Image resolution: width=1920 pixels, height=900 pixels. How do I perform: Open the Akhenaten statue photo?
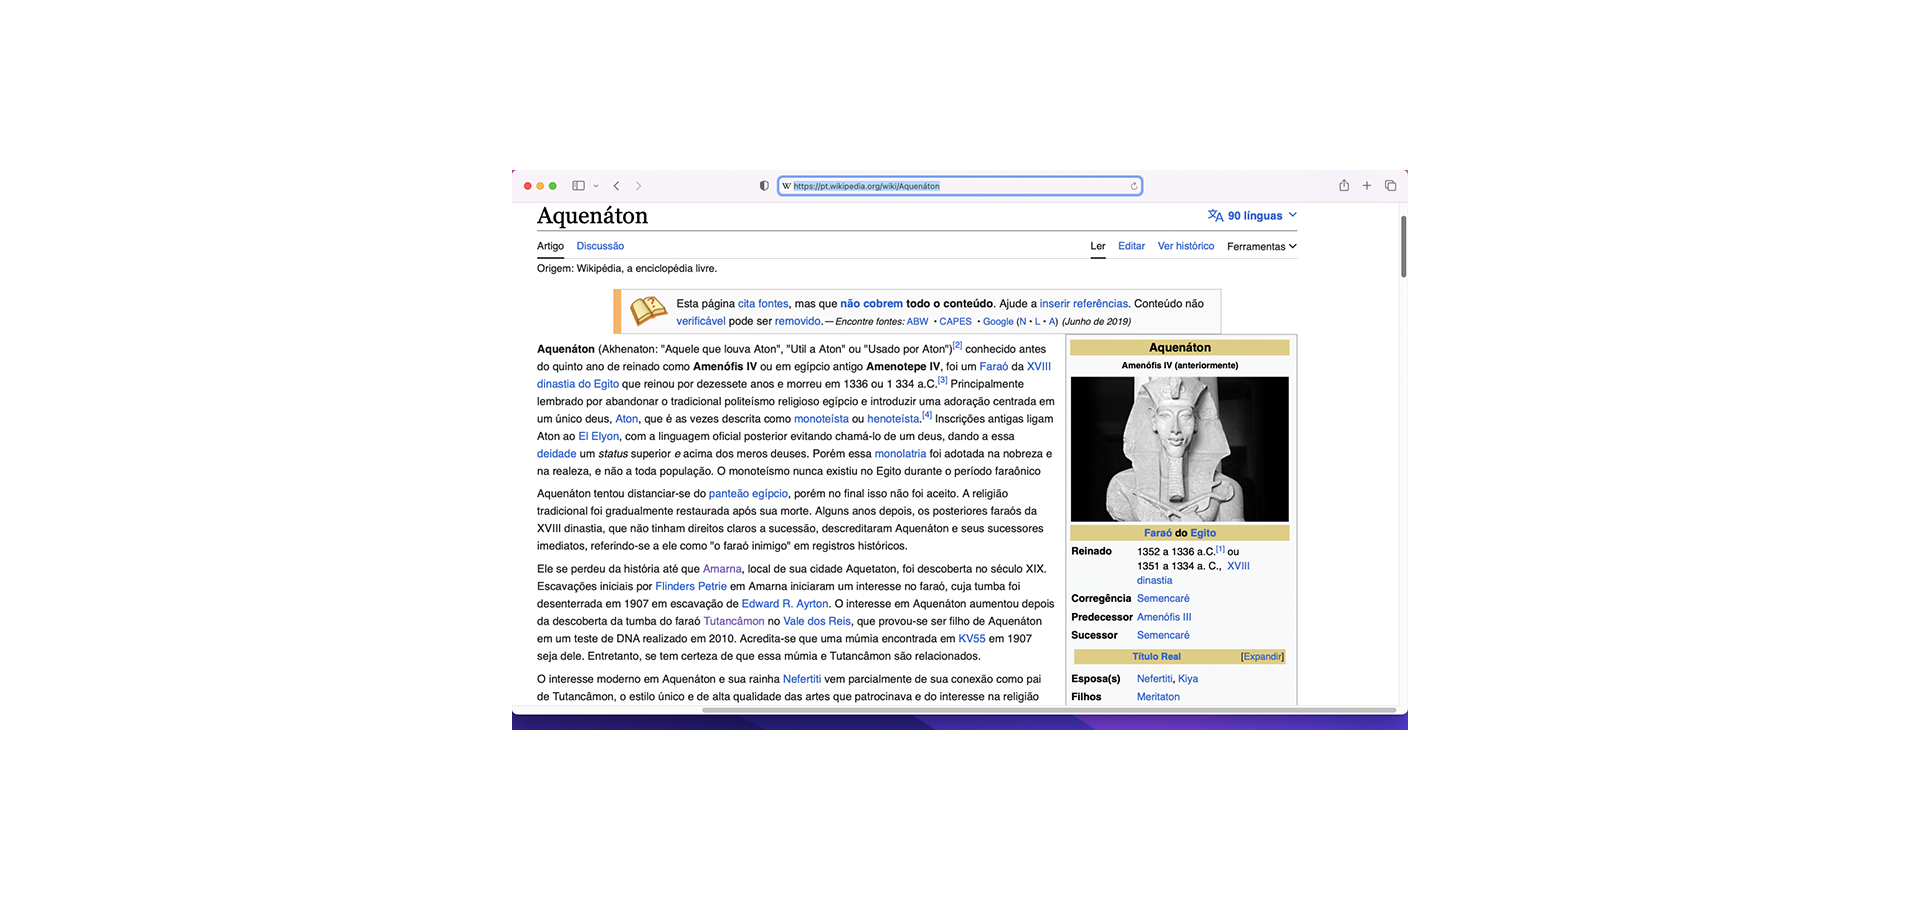[x=1180, y=449]
